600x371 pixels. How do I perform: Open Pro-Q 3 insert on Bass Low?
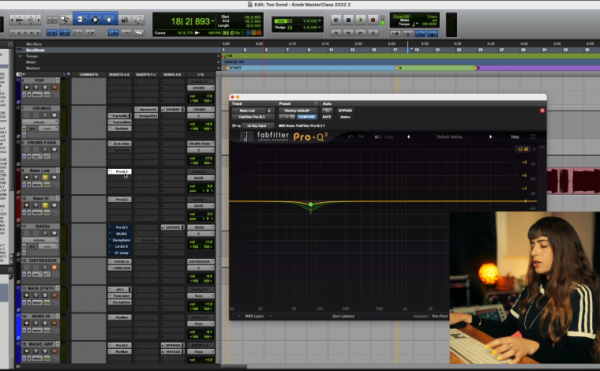point(120,172)
